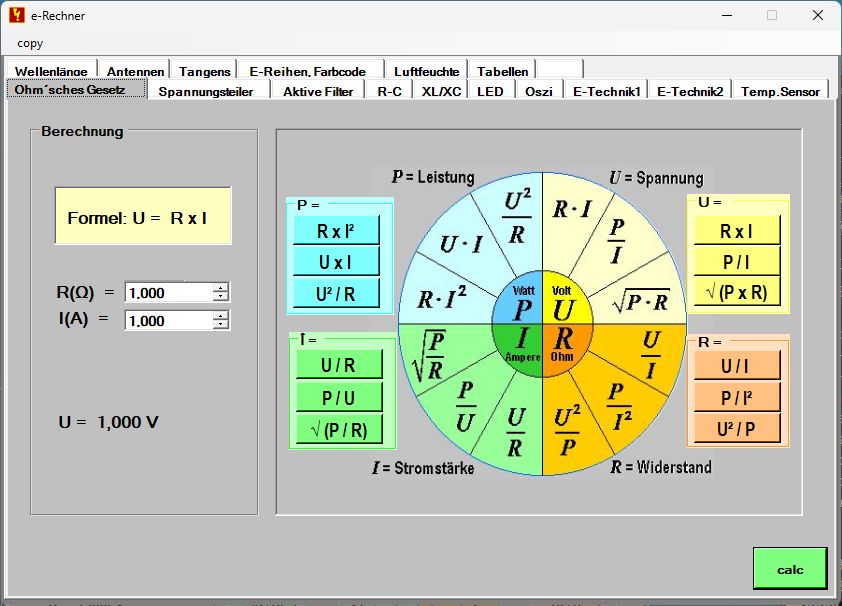Screen dimensions: 842x606
Task: Choose the √ (P x R) voltage formula
Action: point(737,293)
